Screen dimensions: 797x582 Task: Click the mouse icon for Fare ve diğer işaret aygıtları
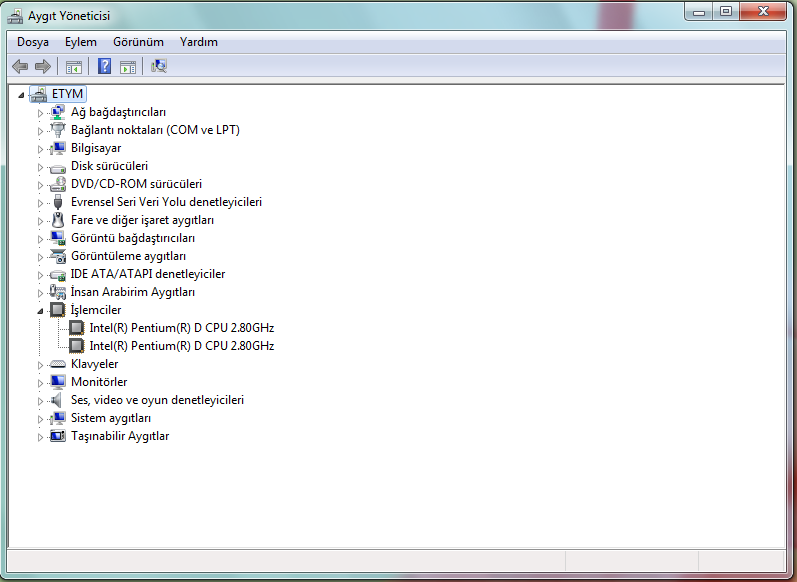tap(58, 220)
